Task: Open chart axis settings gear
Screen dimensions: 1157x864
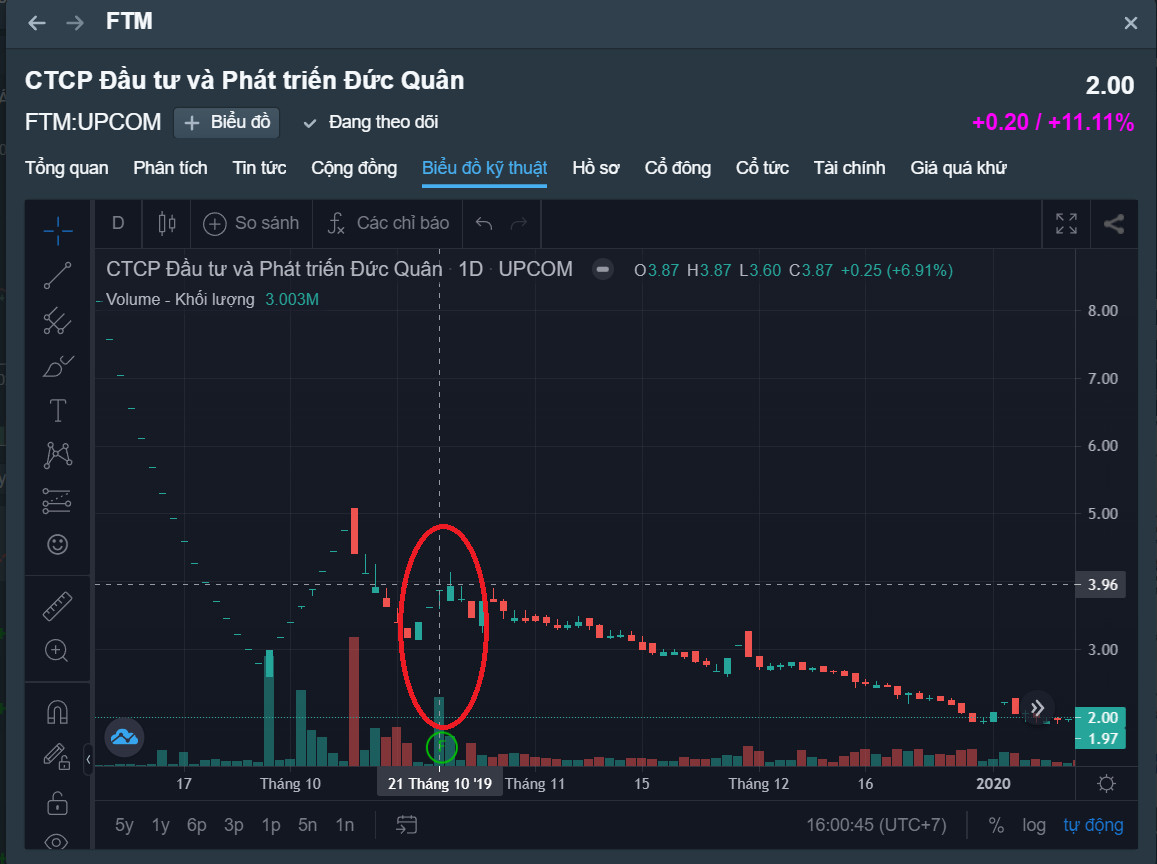Action: [1106, 784]
